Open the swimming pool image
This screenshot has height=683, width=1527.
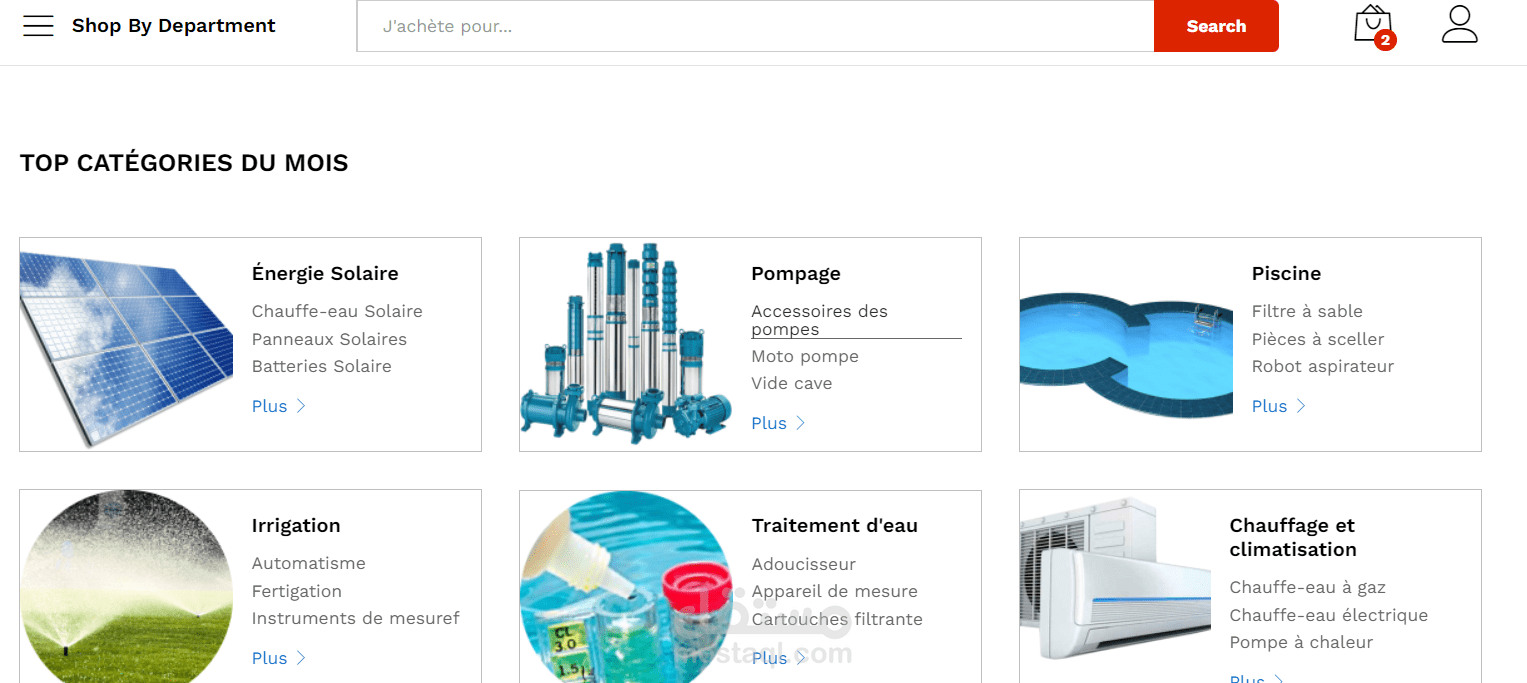pyautogui.click(x=1127, y=354)
